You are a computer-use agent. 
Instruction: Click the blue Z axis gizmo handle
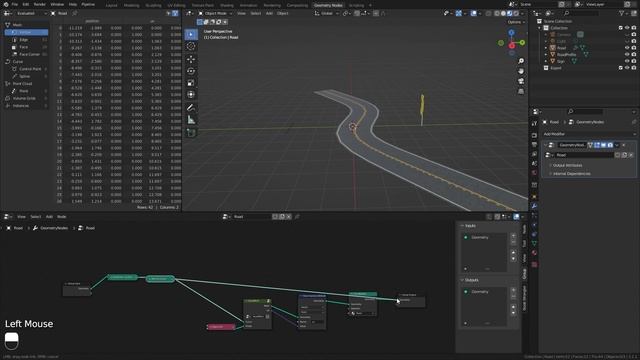click(x=511, y=32)
